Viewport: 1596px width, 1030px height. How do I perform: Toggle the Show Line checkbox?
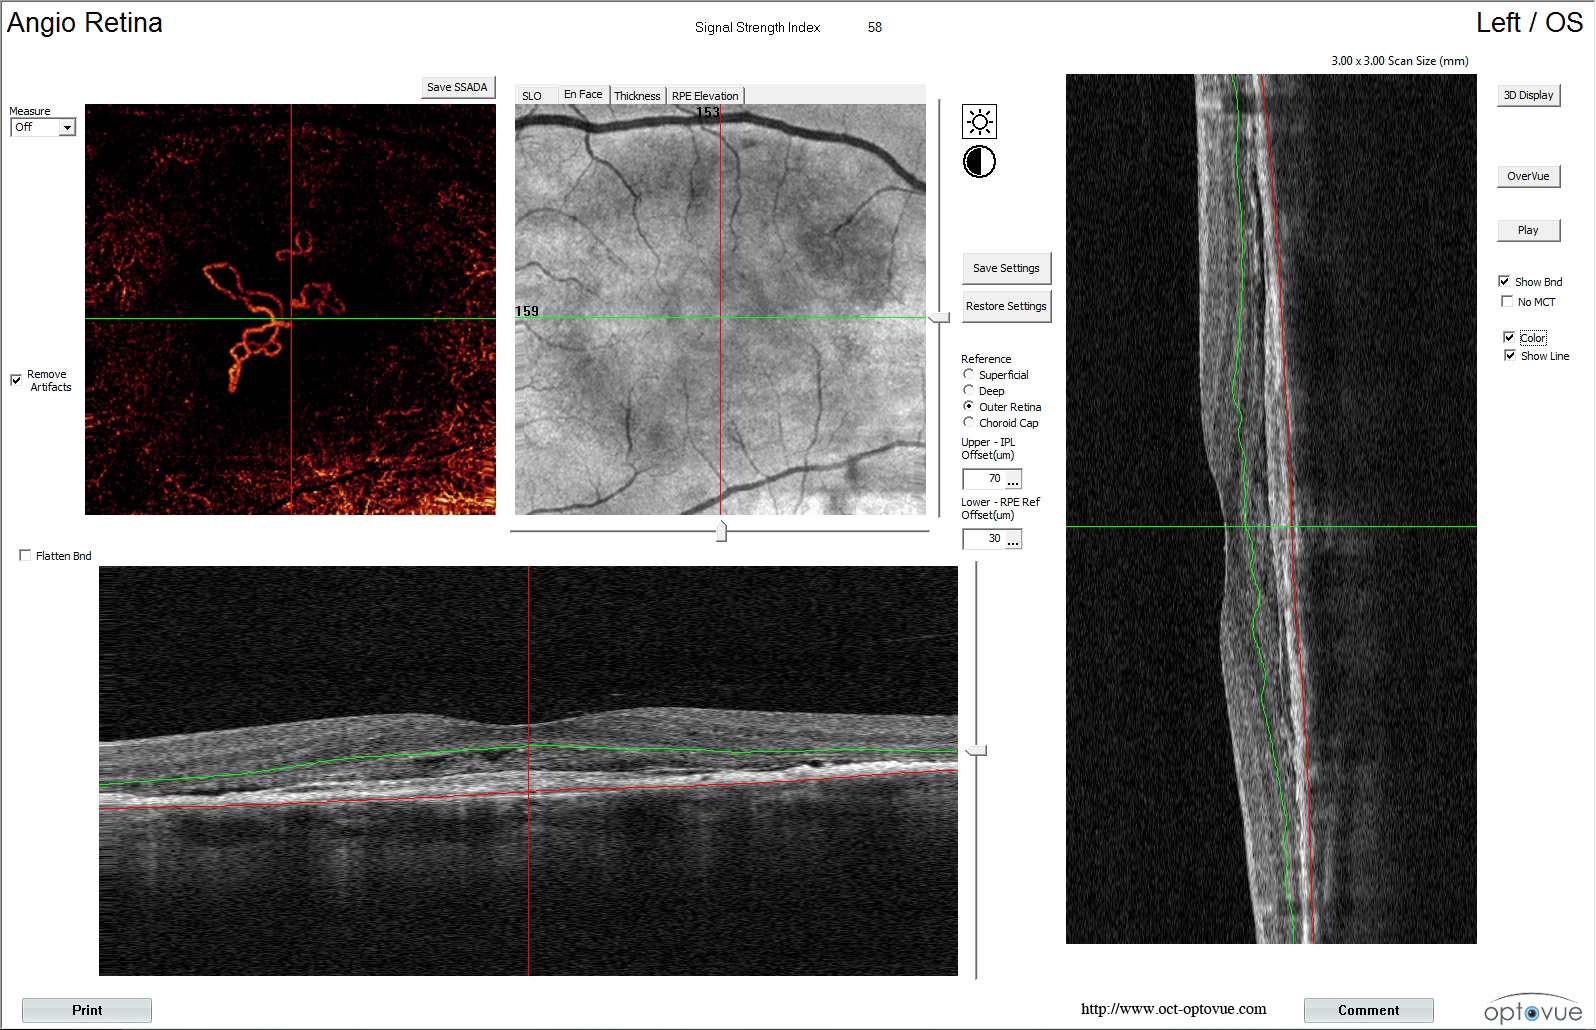[1509, 355]
